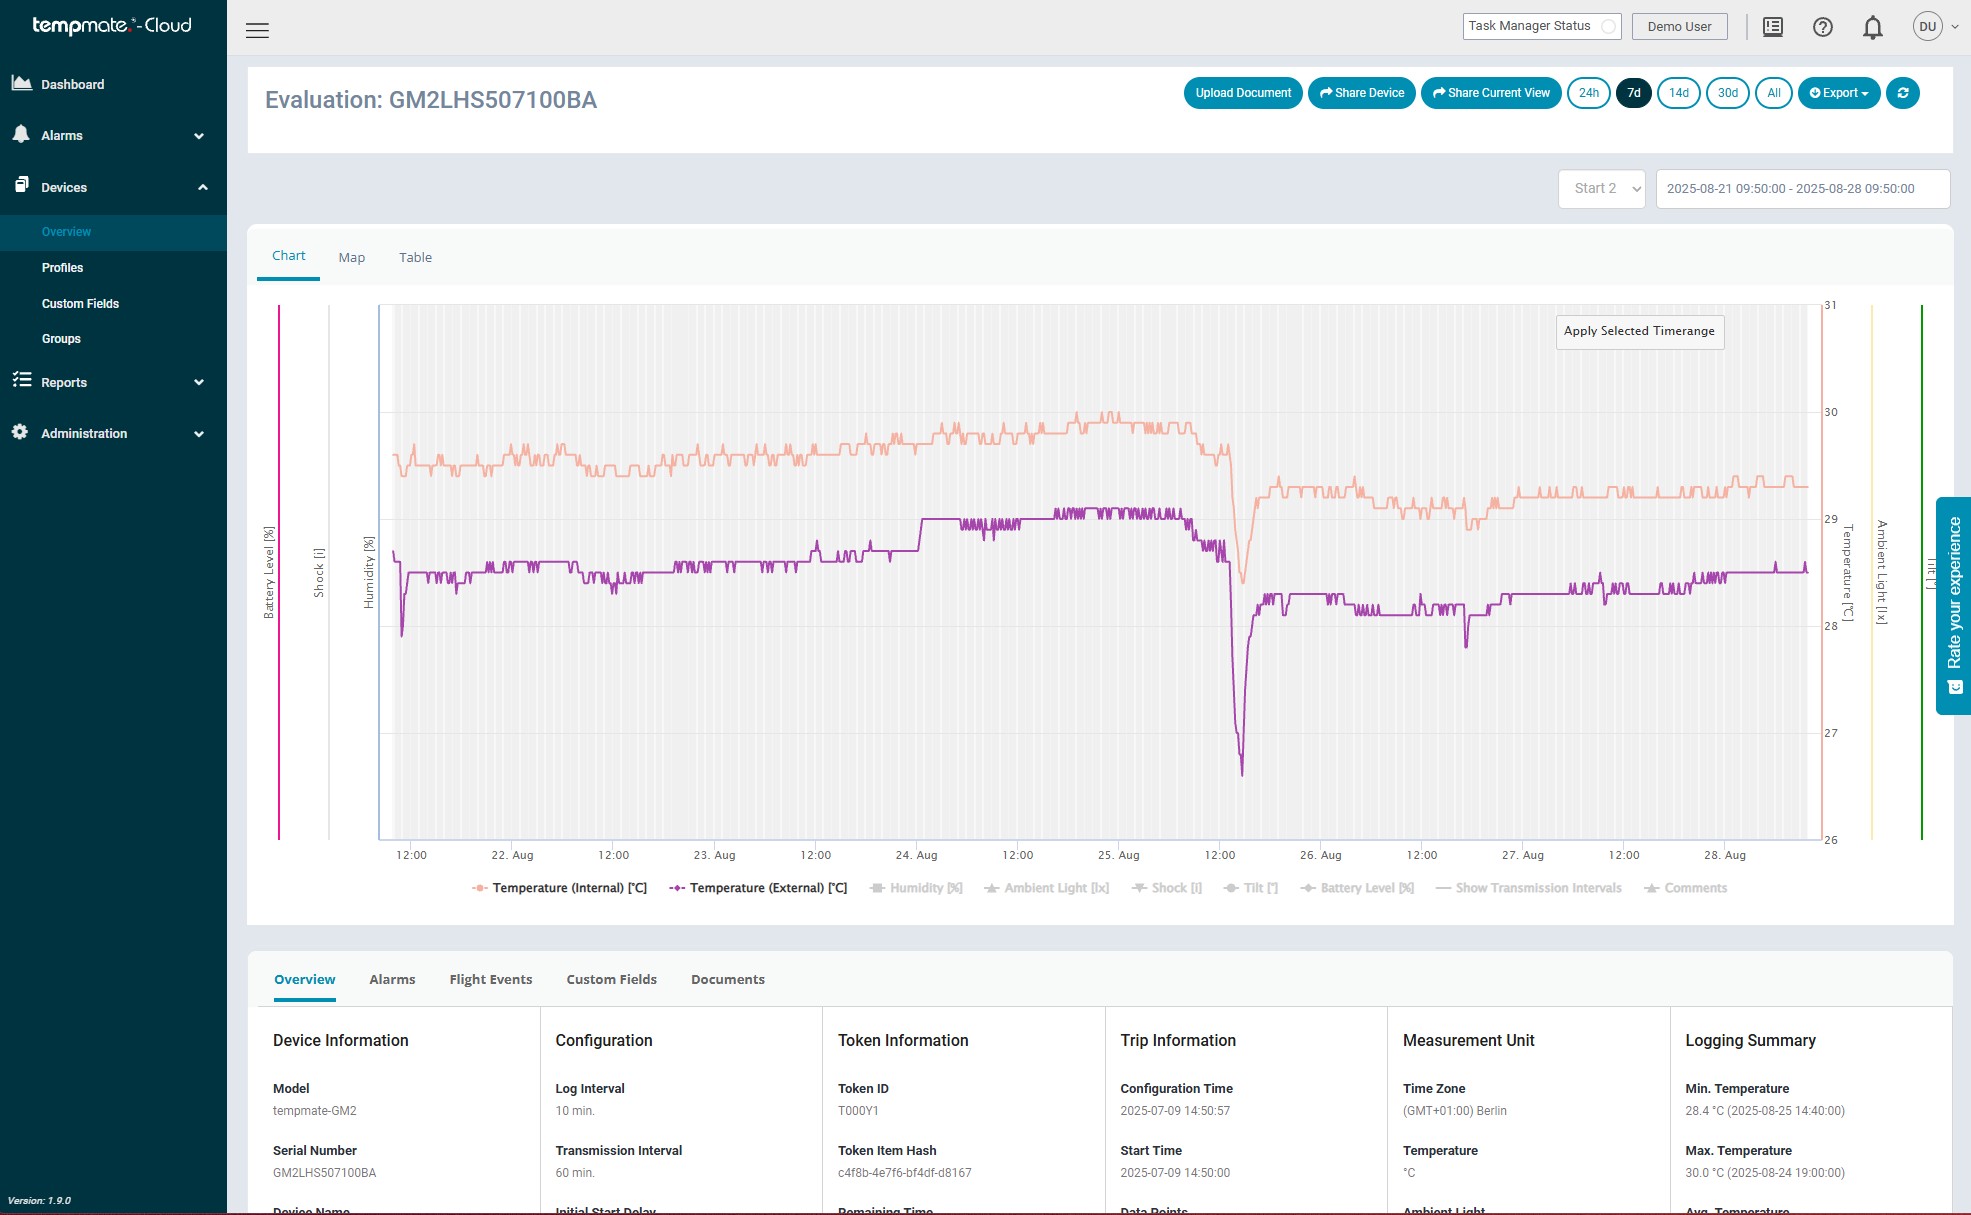Select the 30d time range button

pos(1727,93)
